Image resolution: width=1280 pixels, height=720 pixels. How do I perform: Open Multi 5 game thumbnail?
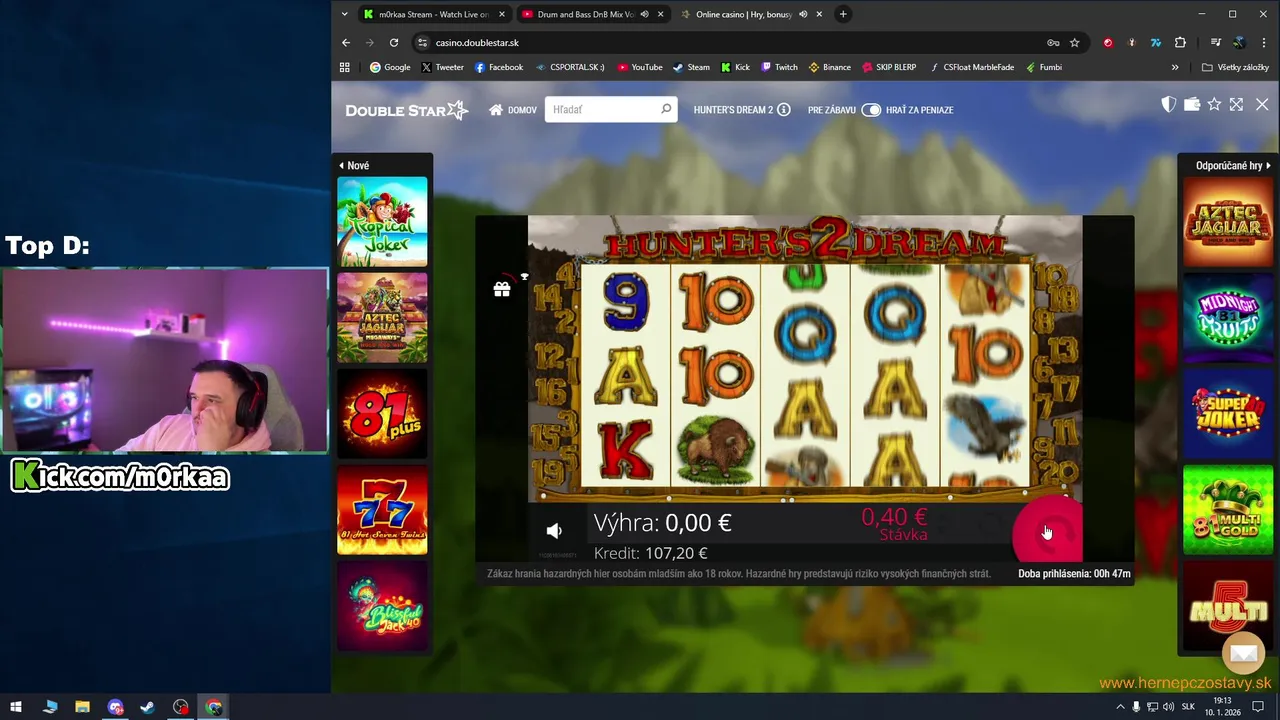[1228, 606]
